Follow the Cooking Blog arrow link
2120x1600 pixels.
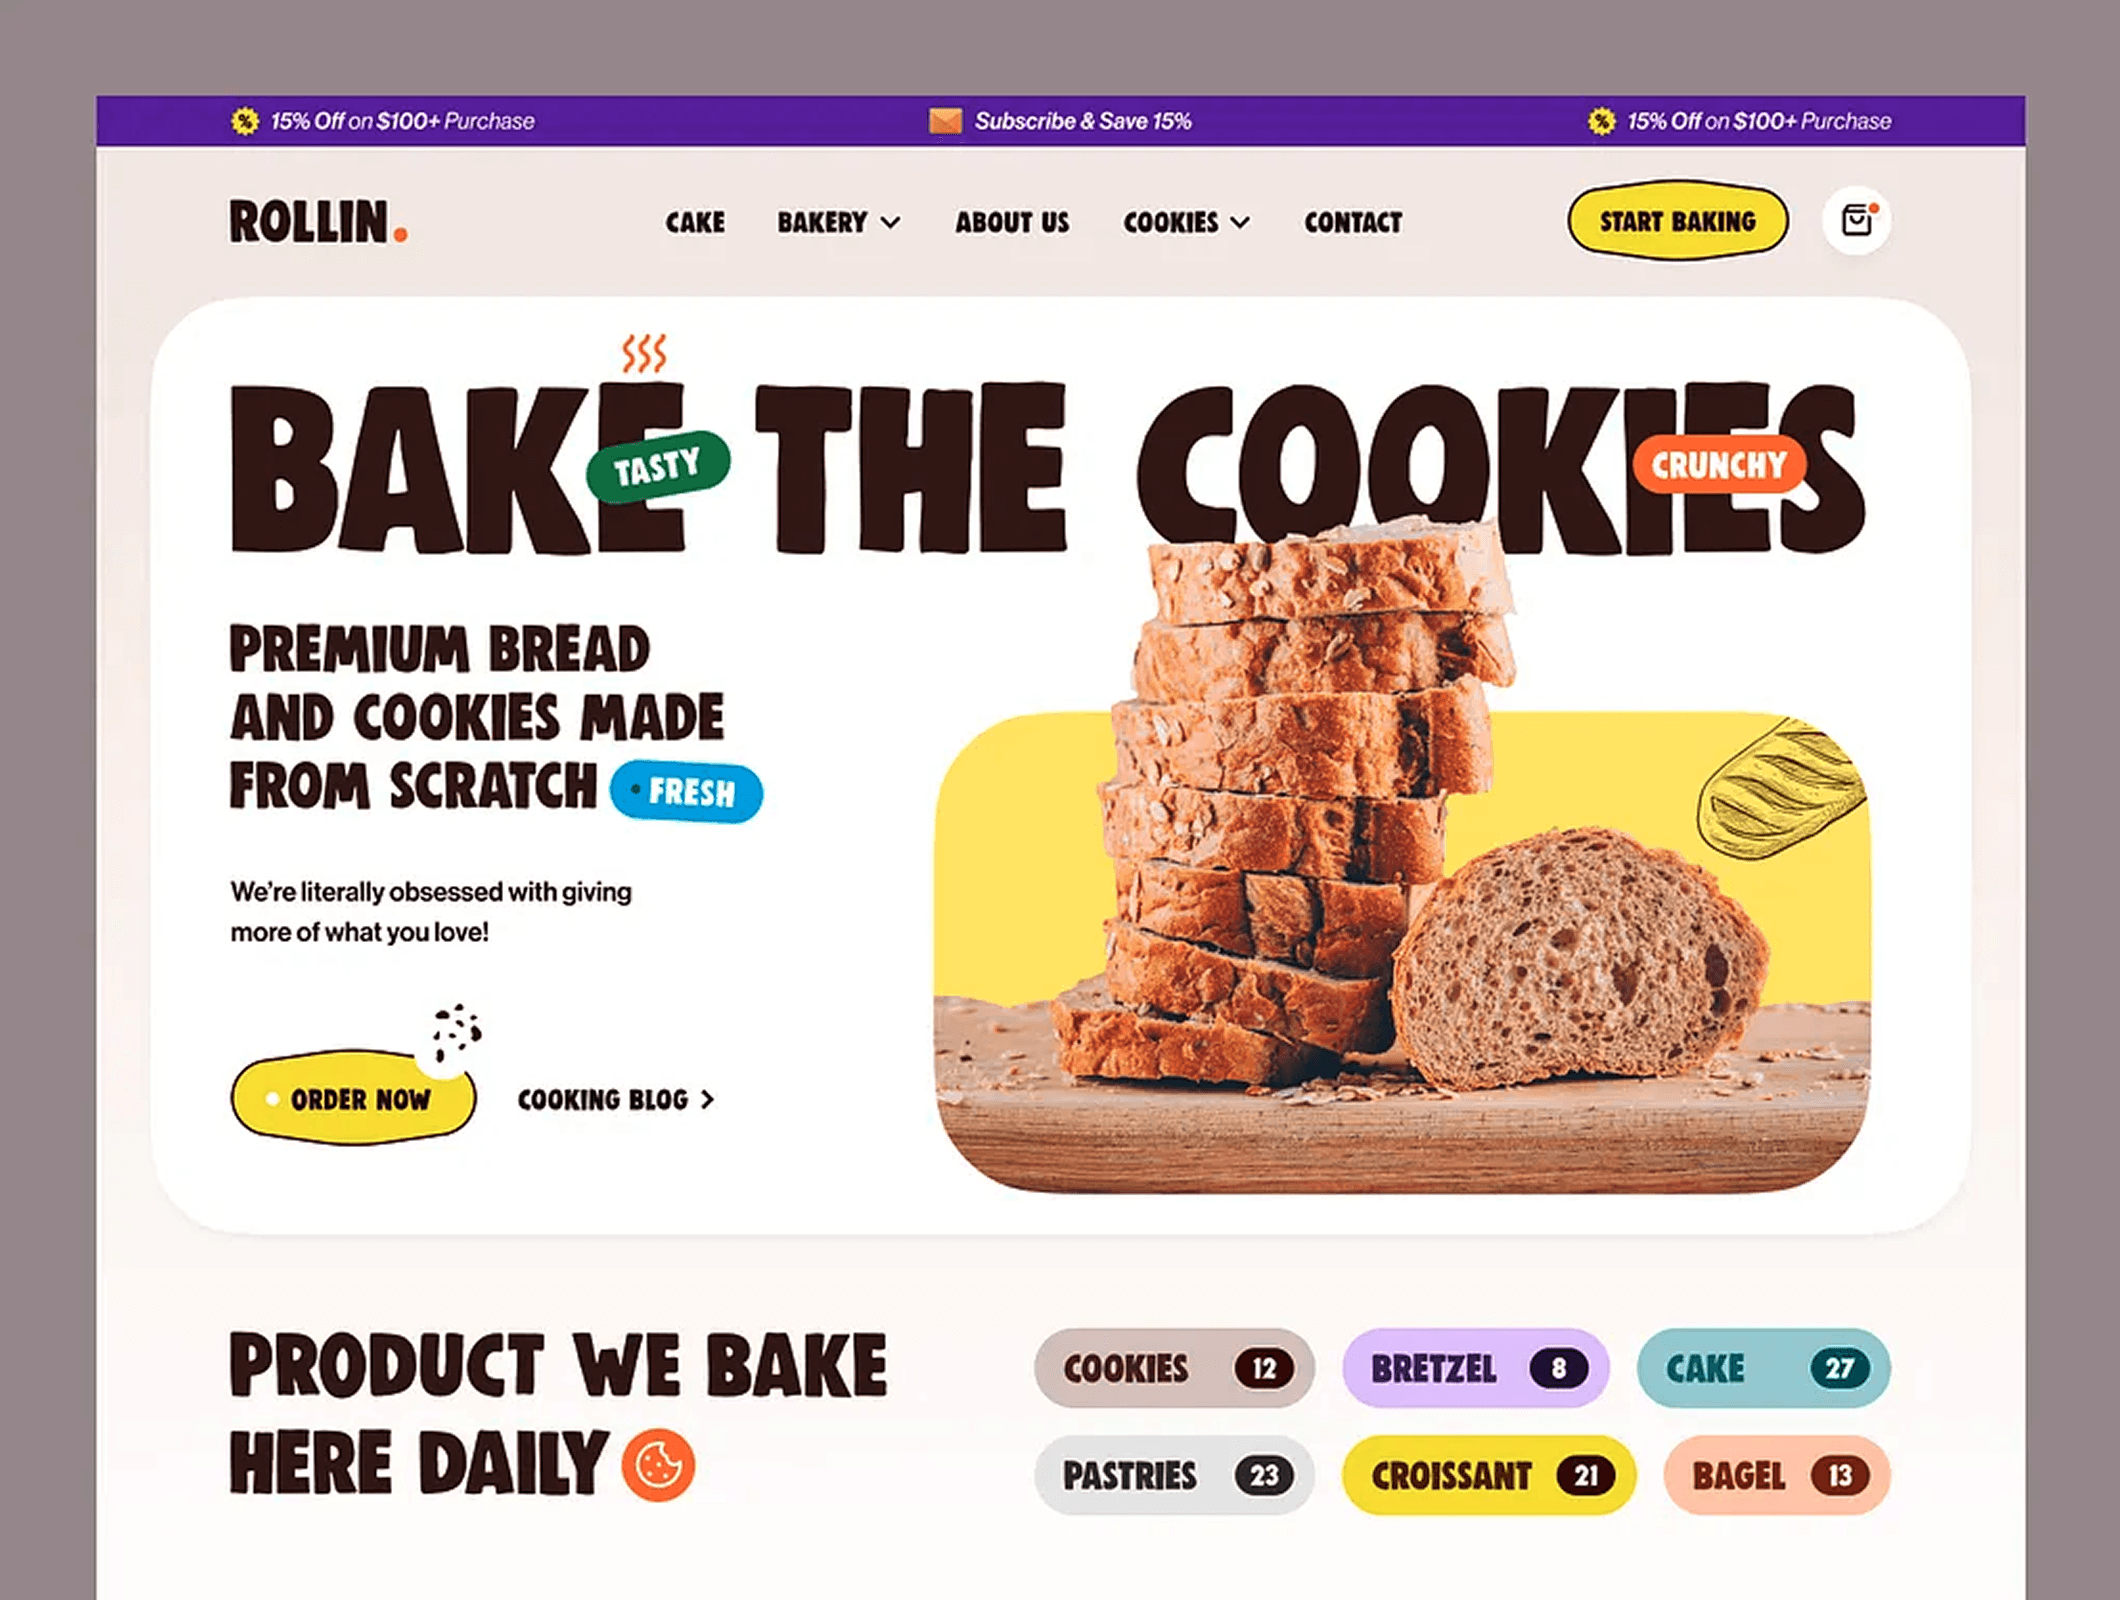616,1099
